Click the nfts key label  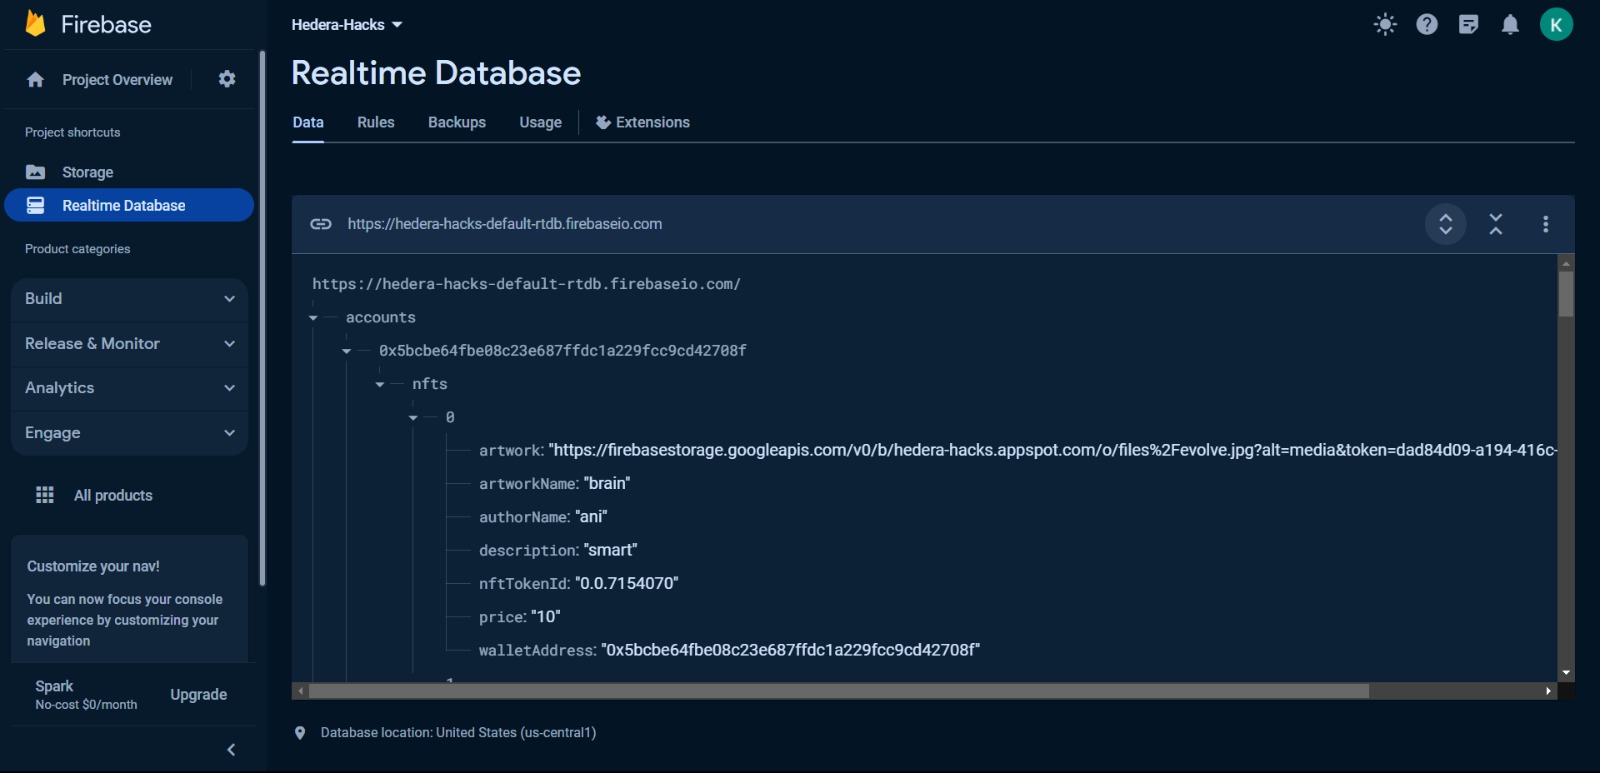(430, 384)
